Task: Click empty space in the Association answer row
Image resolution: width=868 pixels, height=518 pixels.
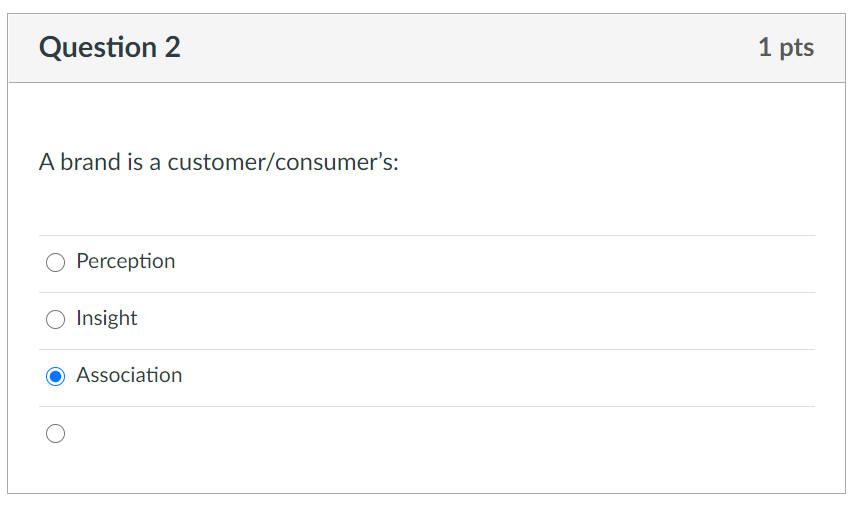Action: click(x=500, y=377)
